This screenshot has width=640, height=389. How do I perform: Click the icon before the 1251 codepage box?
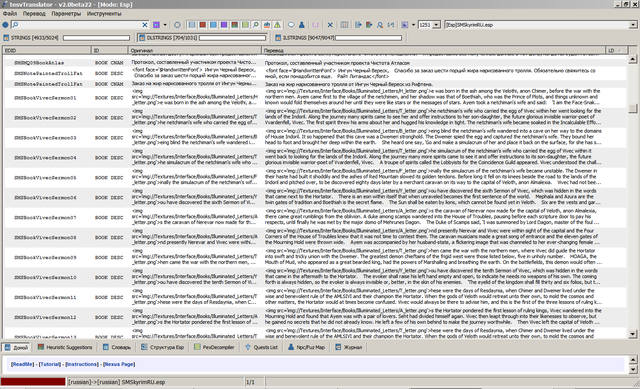click(x=404, y=25)
